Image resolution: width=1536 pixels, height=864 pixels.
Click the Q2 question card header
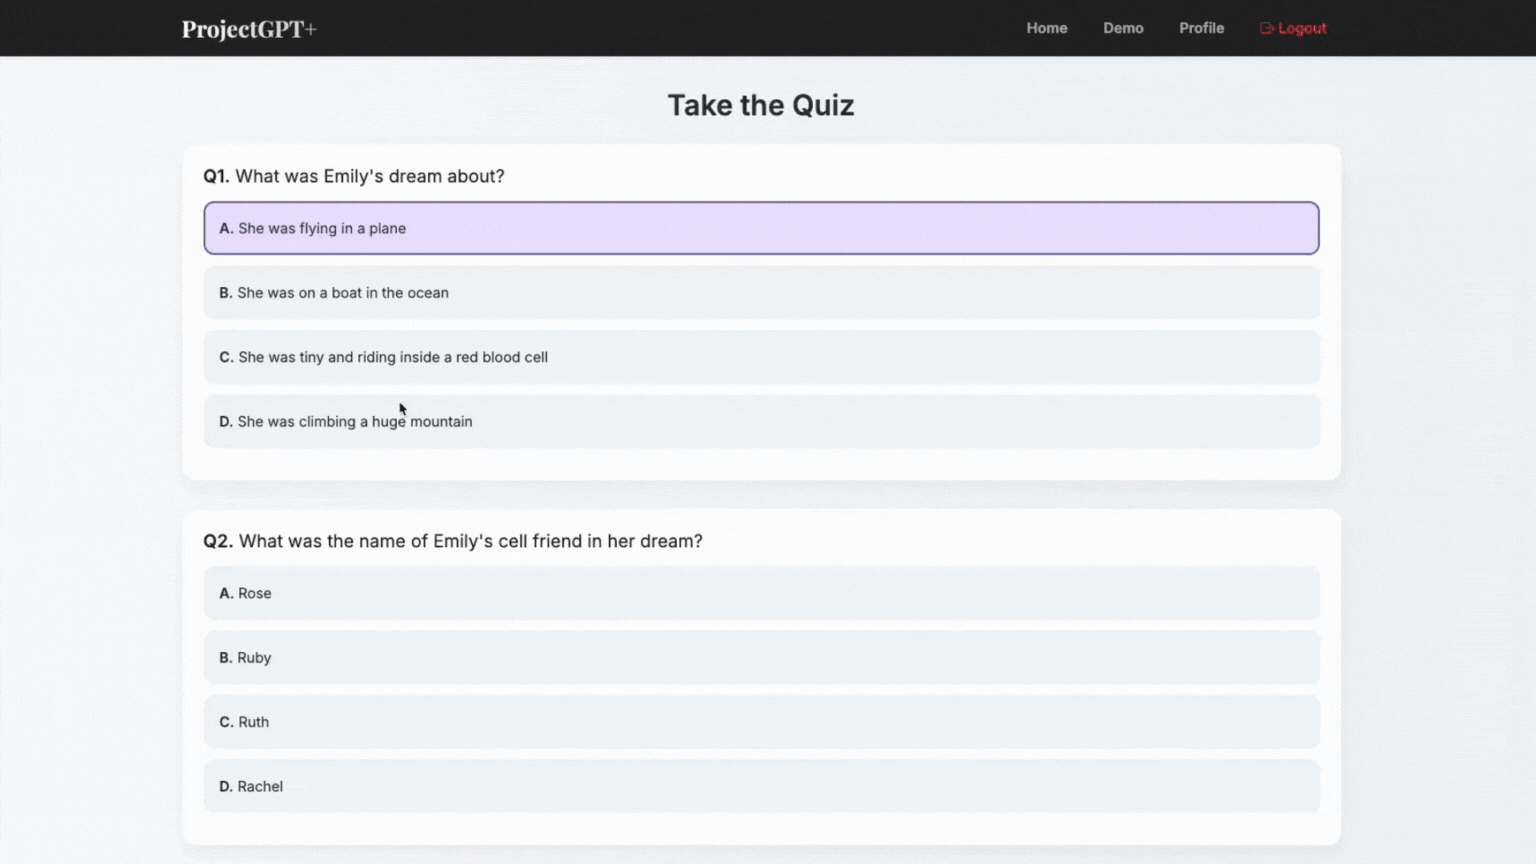(x=453, y=541)
